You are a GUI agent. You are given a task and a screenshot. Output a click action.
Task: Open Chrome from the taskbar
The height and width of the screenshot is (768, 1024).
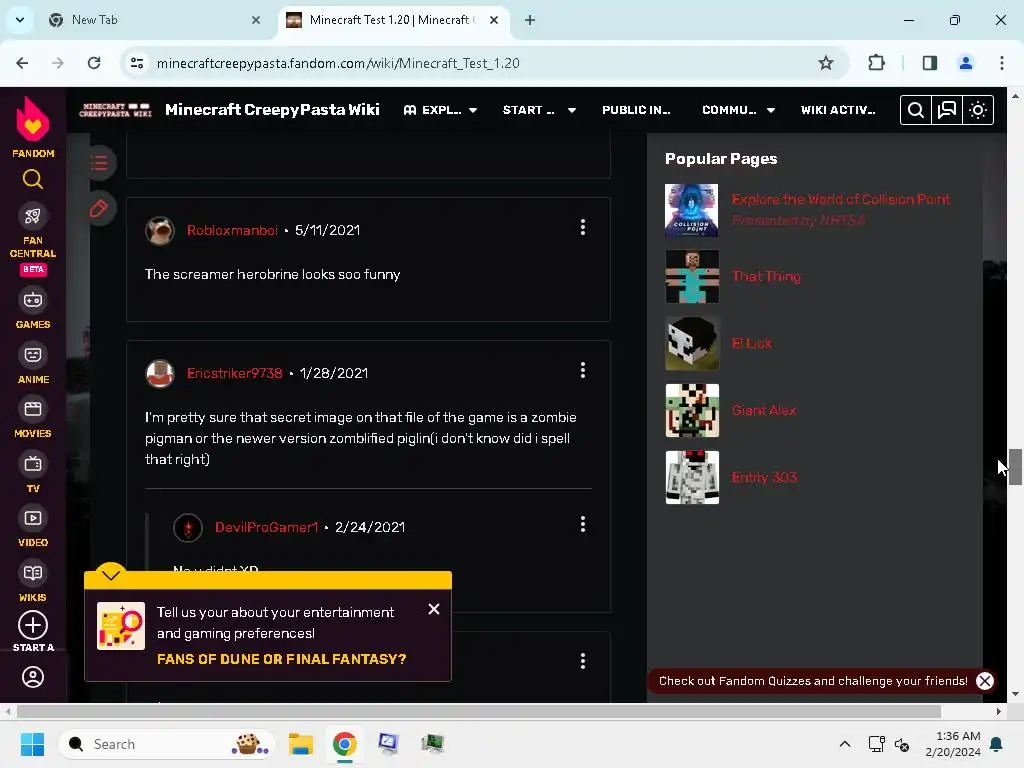[x=344, y=744]
